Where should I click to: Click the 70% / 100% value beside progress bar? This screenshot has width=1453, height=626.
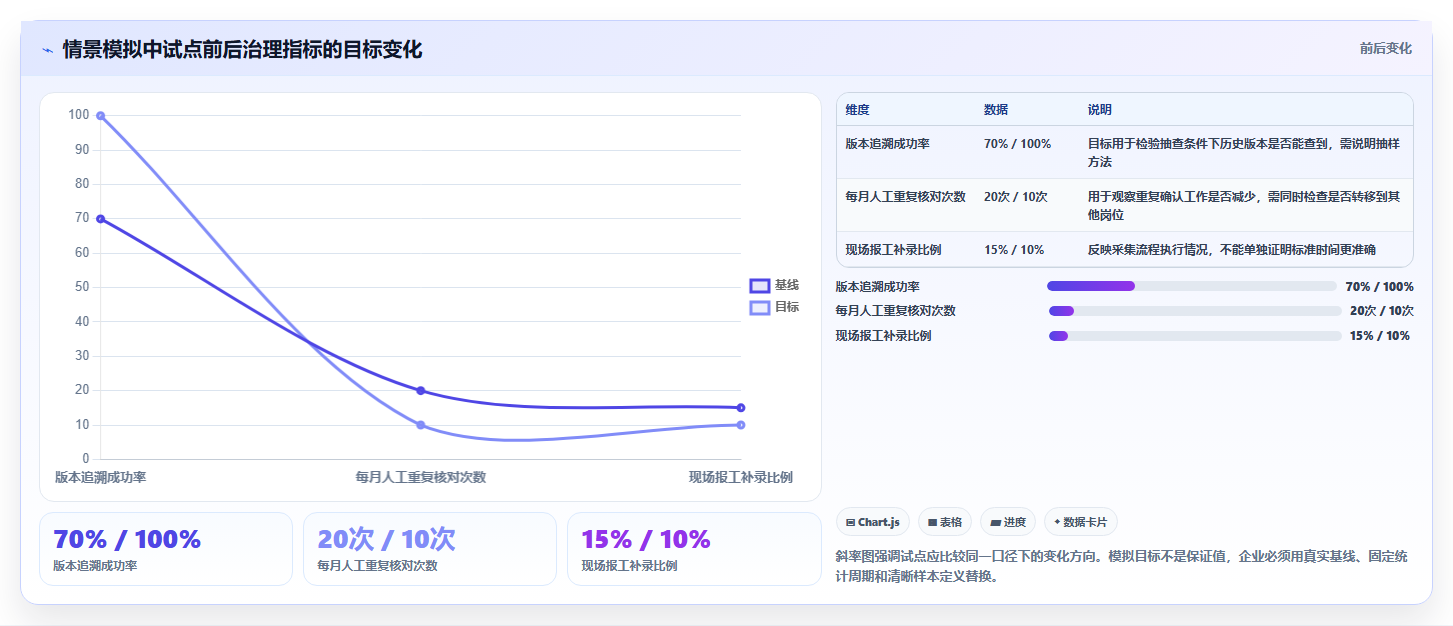pyautogui.click(x=1380, y=287)
